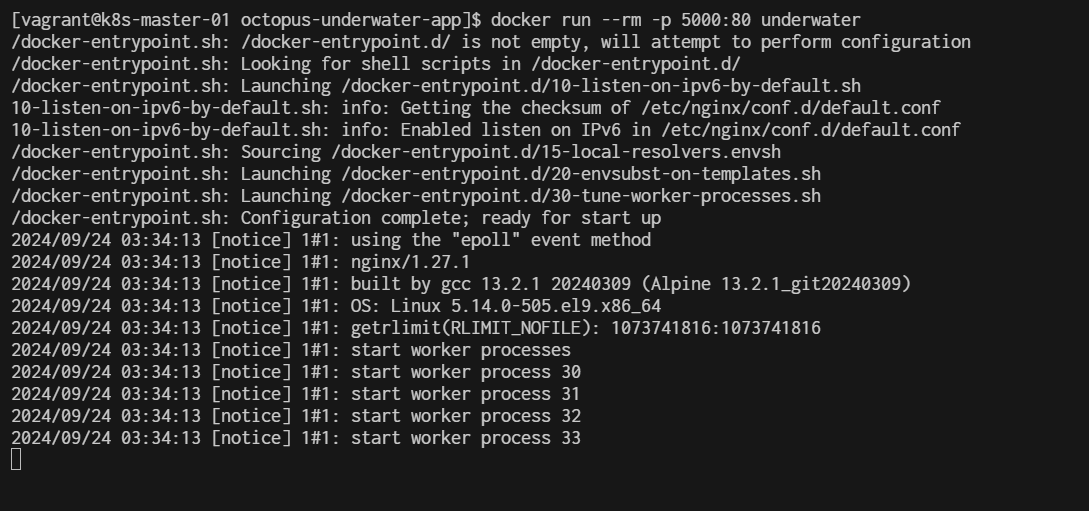Click the shell prompt 'vagrant@k8s-master-01'
1089x511 pixels.
tap(124, 20)
